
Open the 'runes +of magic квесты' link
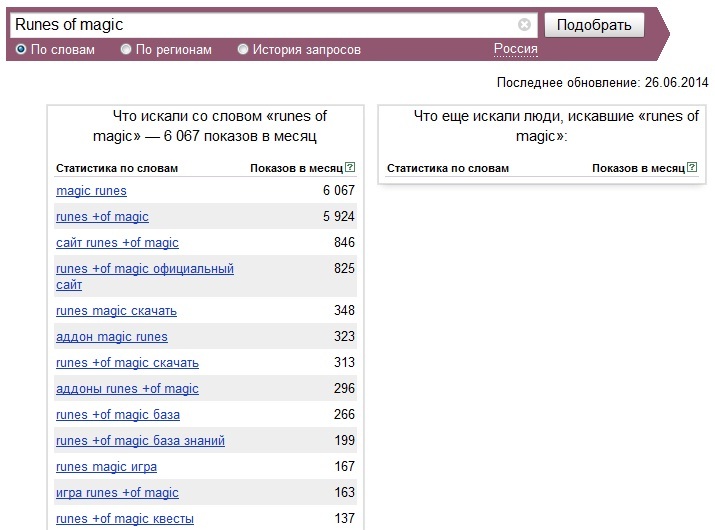125,519
